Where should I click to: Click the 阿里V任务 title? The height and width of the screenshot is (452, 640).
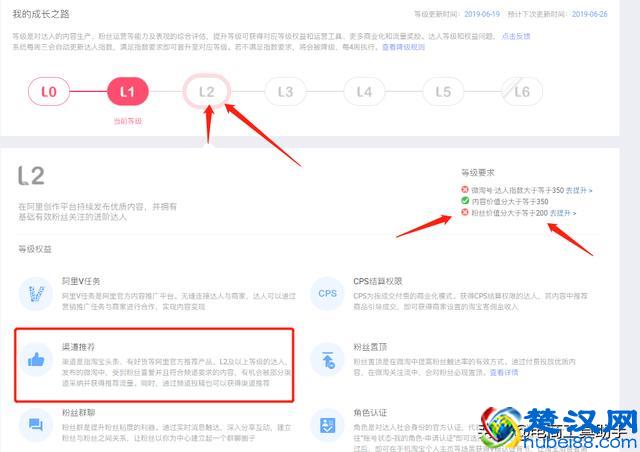(81, 281)
